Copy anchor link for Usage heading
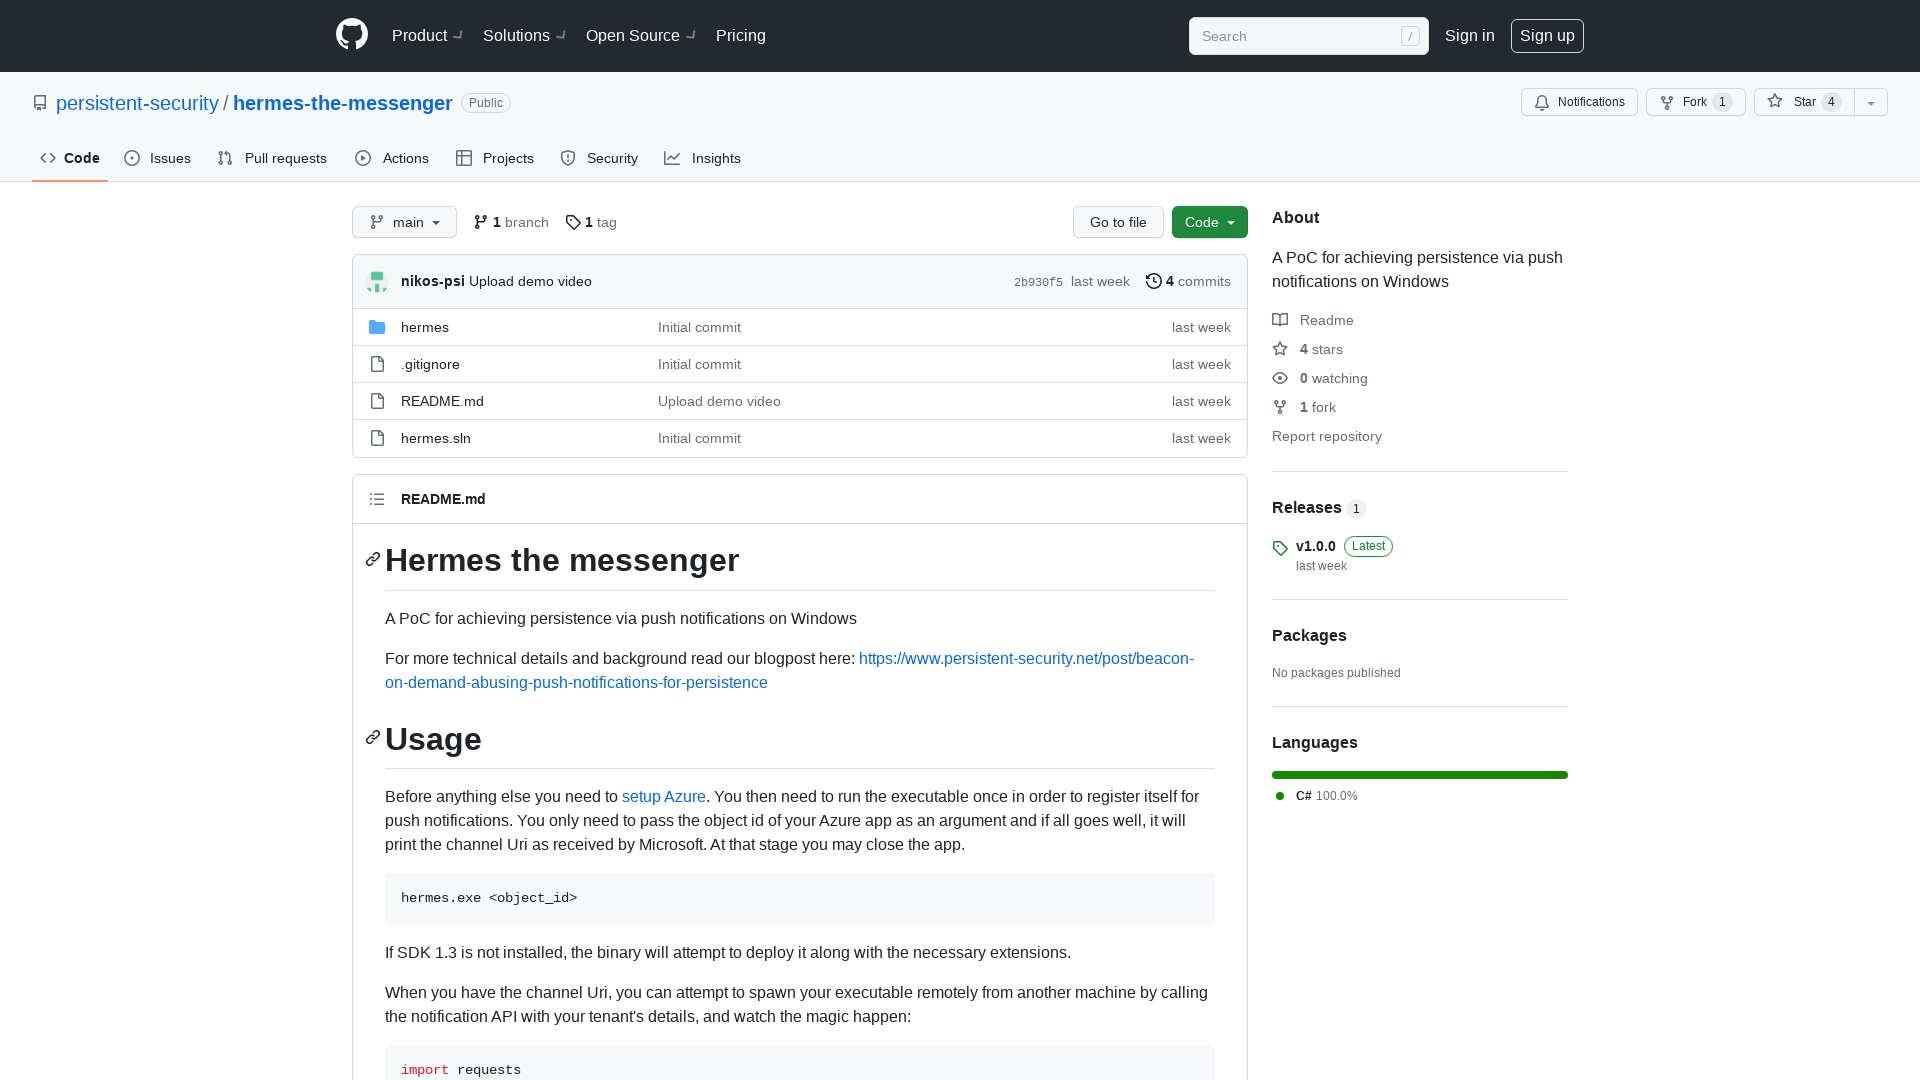This screenshot has width=1920, height=1080. tap(373, 738)
